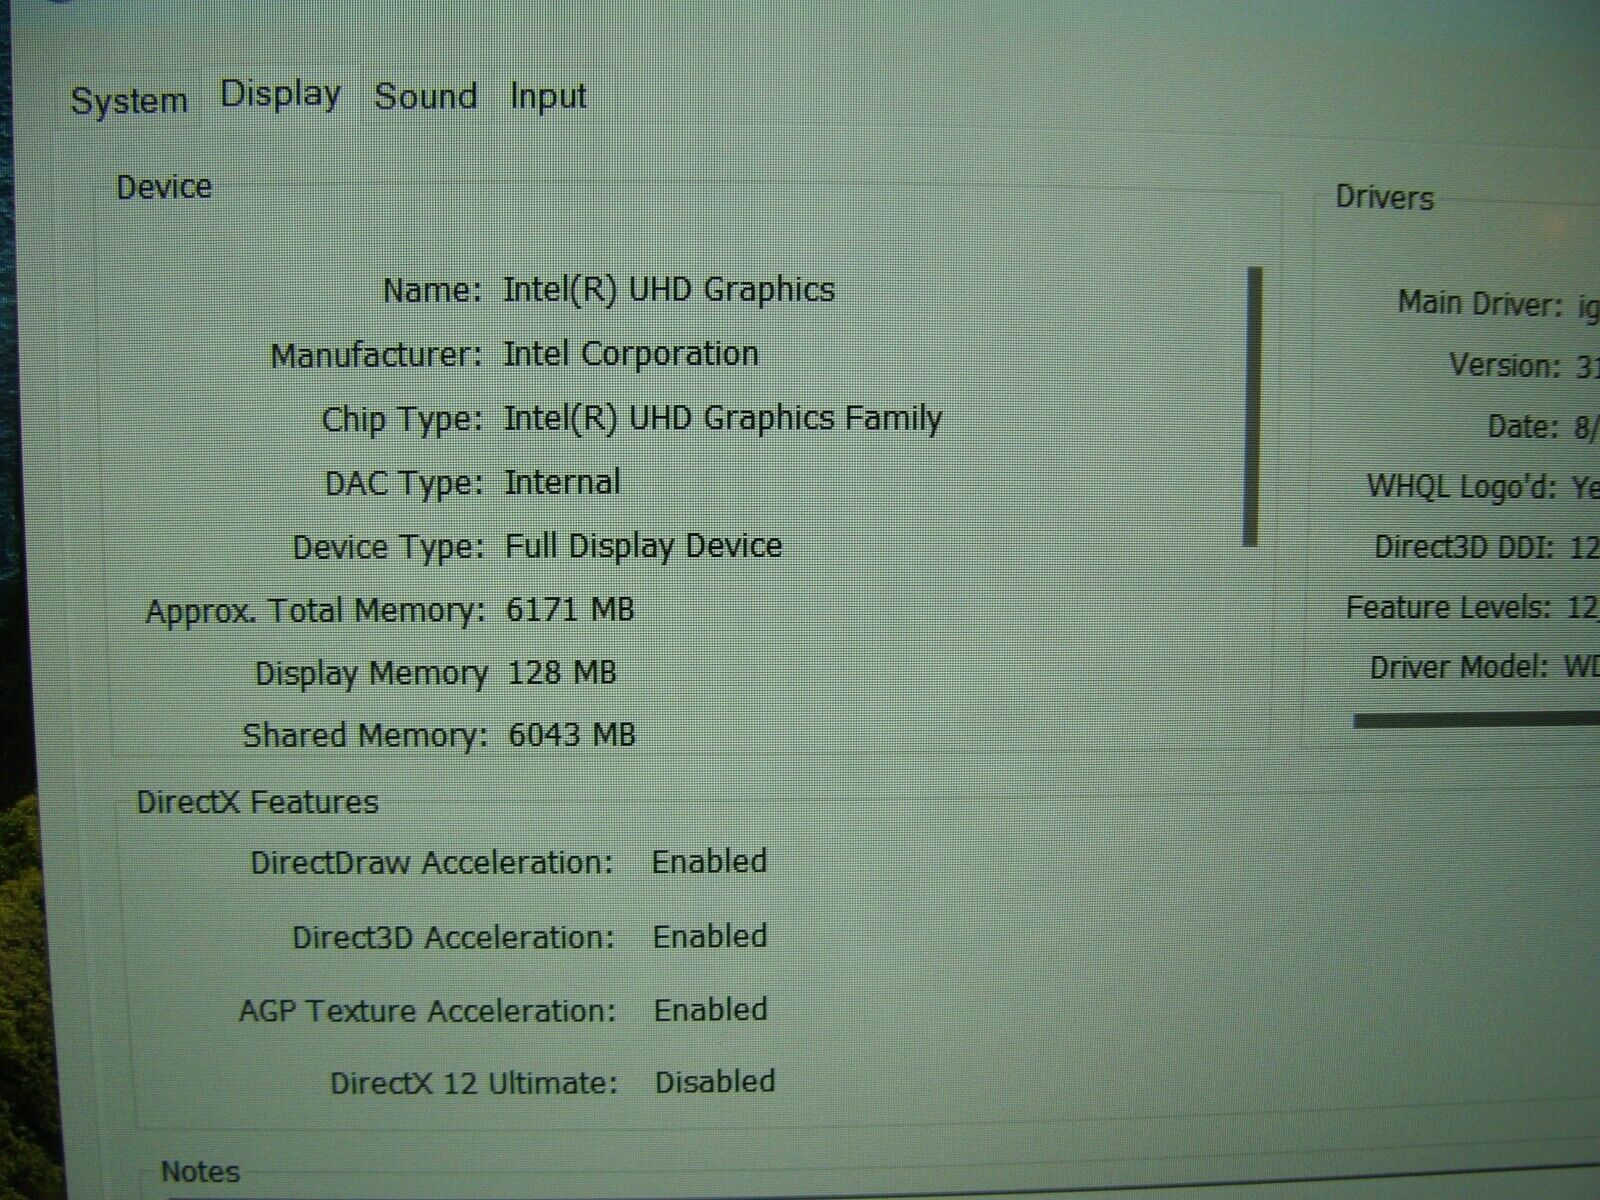Viewport: 1600px width, 1200px height.
Task: Click the WHQL Logo'd label
Action: (1462, 487)
